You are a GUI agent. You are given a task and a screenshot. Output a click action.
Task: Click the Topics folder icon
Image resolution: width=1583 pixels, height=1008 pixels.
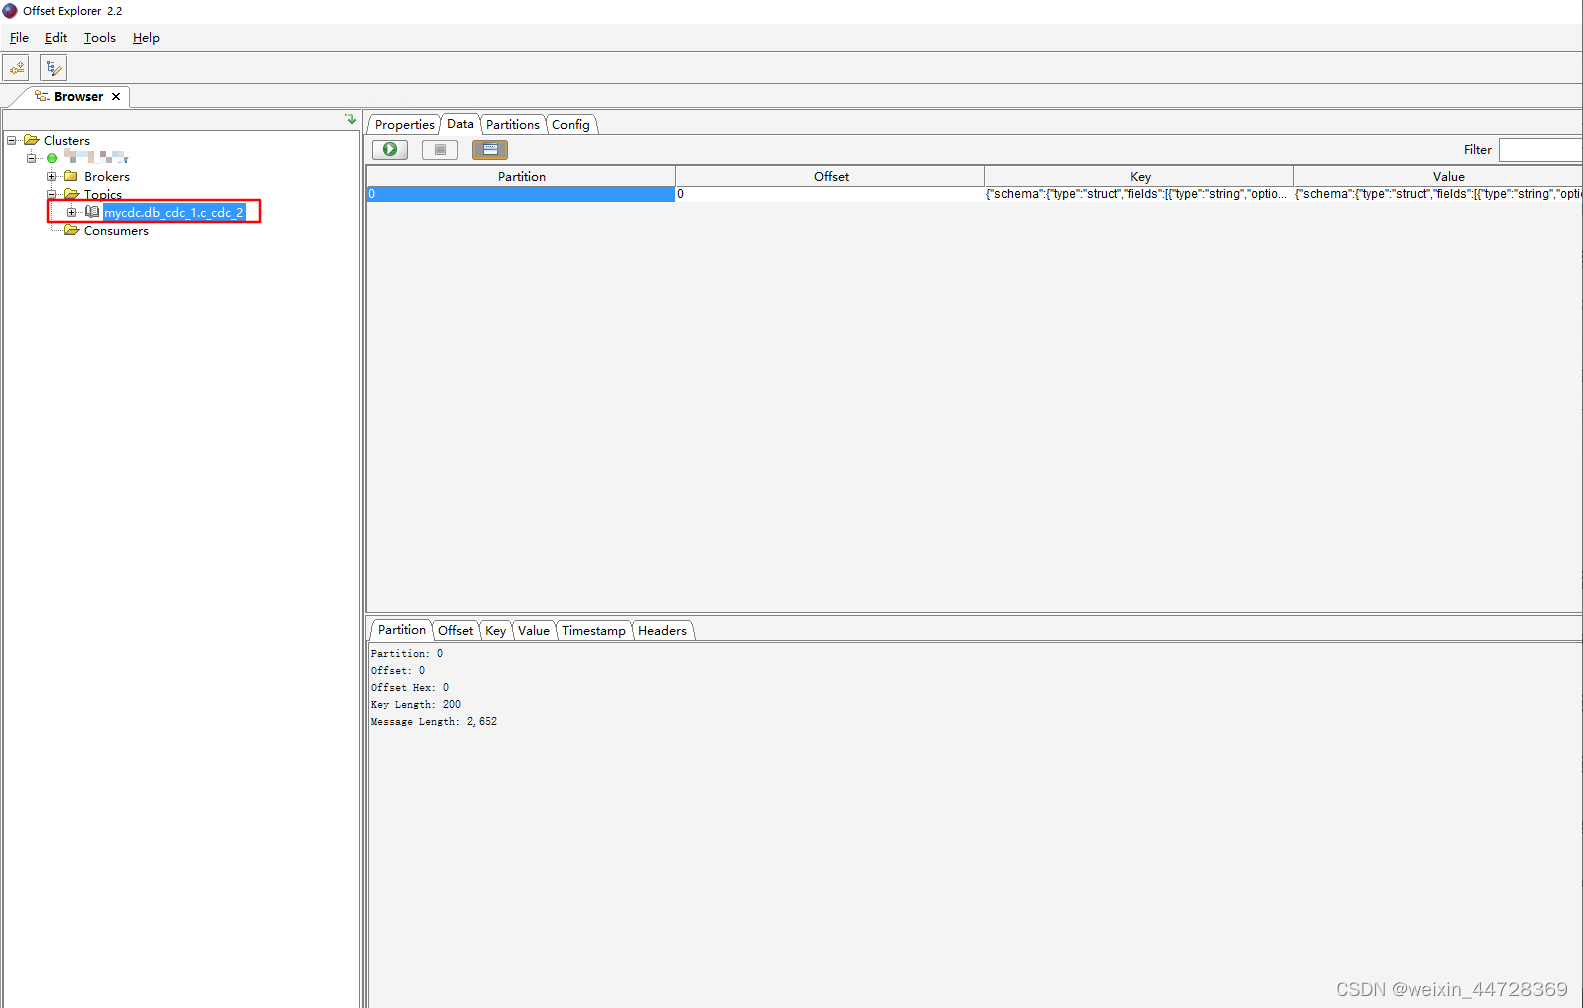coord(71,194)
